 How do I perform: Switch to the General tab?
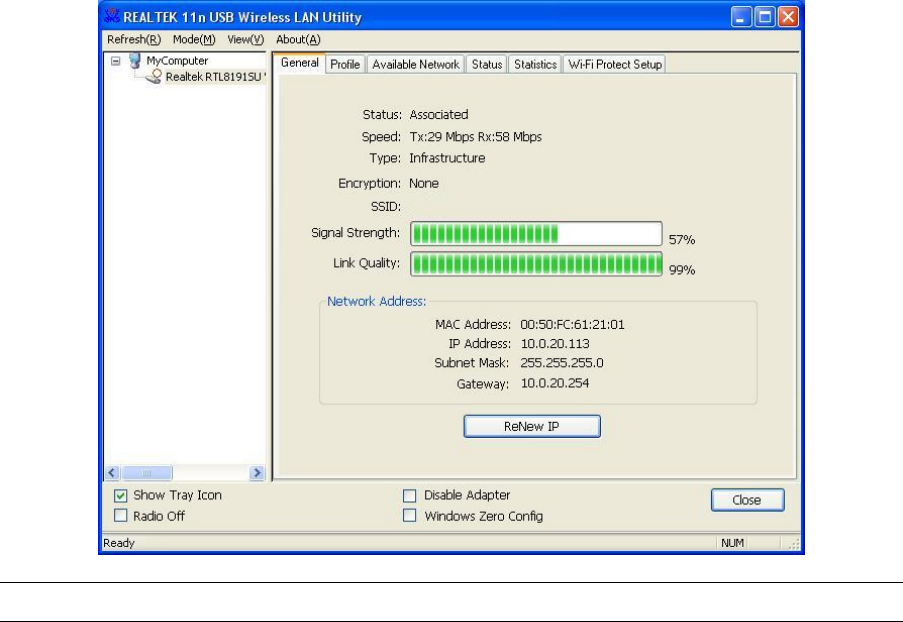(299, 63)
